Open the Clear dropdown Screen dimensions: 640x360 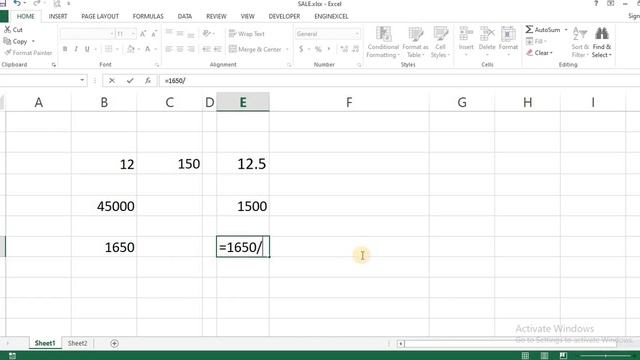[540, 53]
